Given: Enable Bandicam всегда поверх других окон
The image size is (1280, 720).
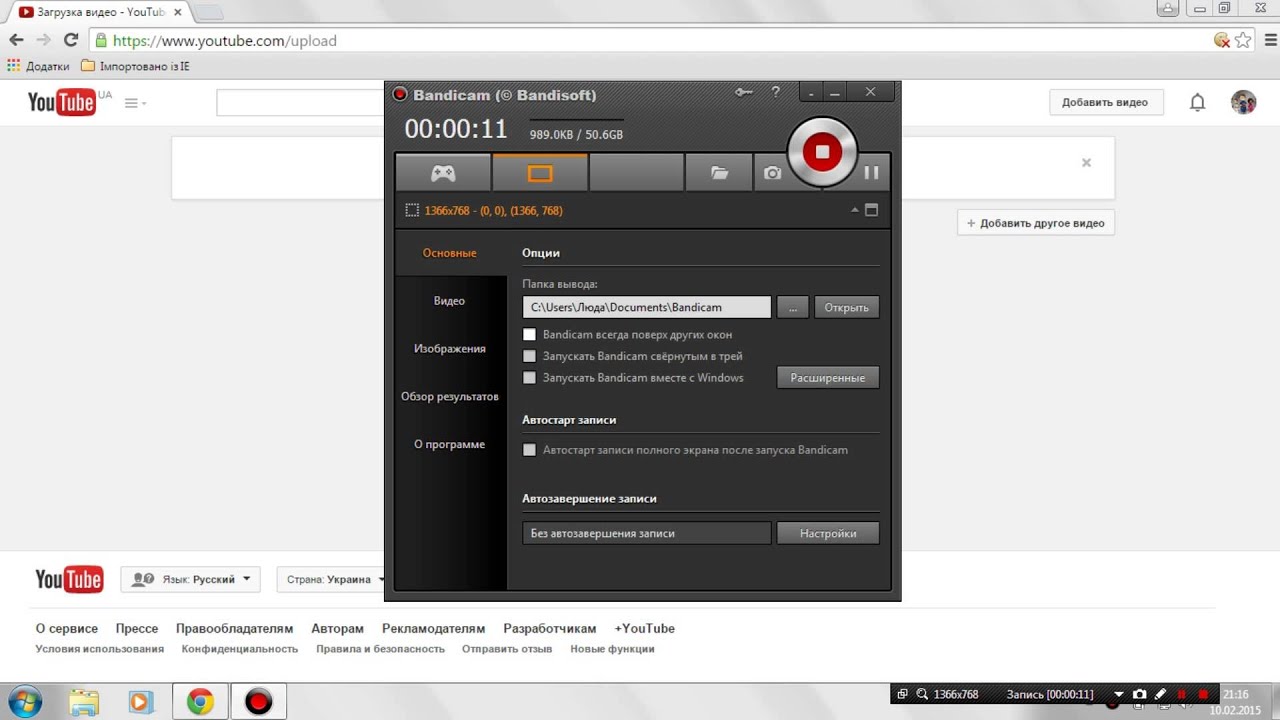Looking at the screenshot, I should click(x=530, y=335).
